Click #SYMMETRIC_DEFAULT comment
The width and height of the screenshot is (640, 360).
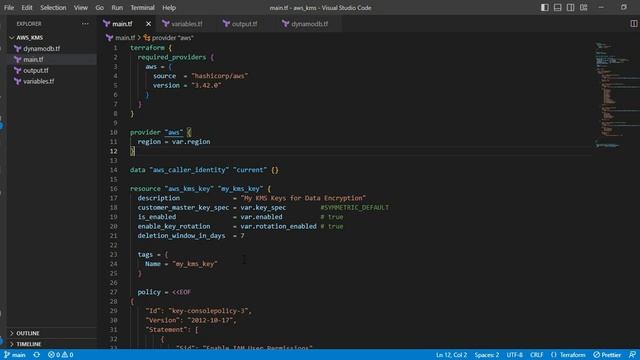pos(354,207)
